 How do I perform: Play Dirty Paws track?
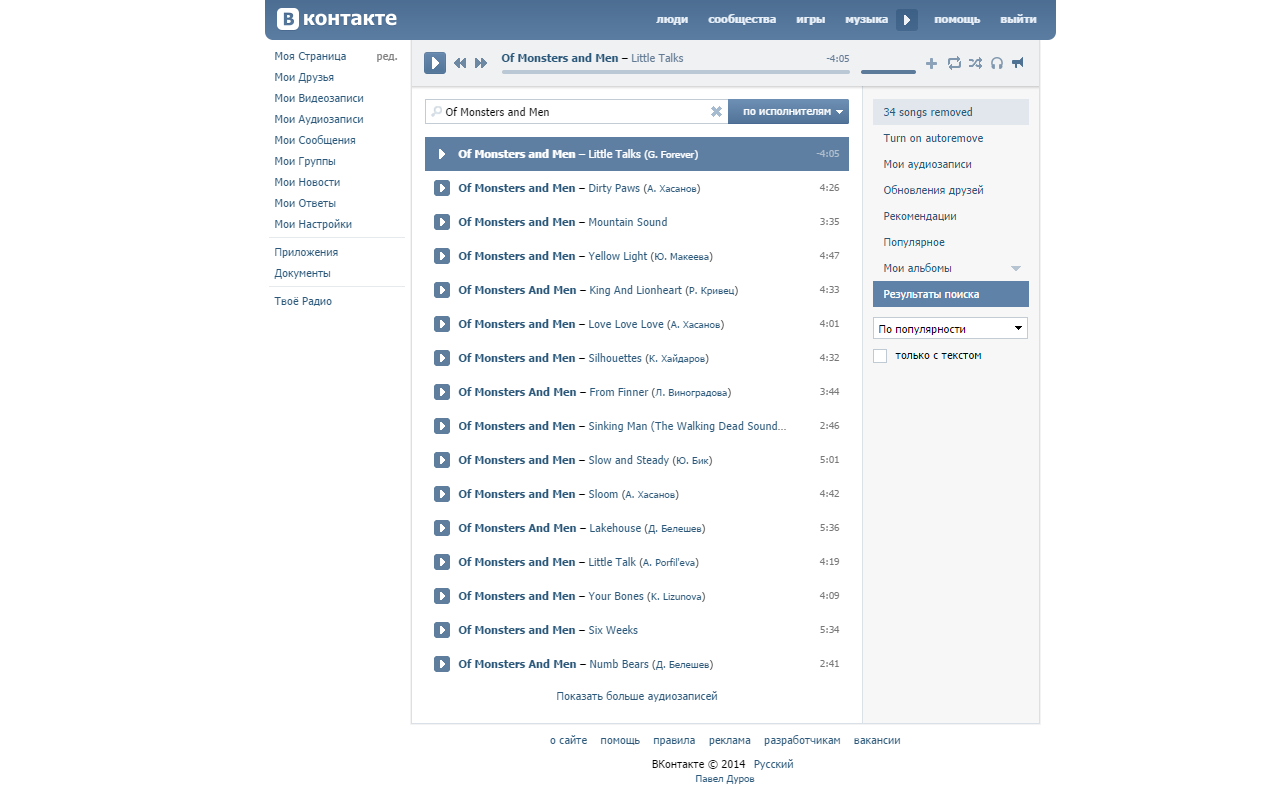(442, 188)
